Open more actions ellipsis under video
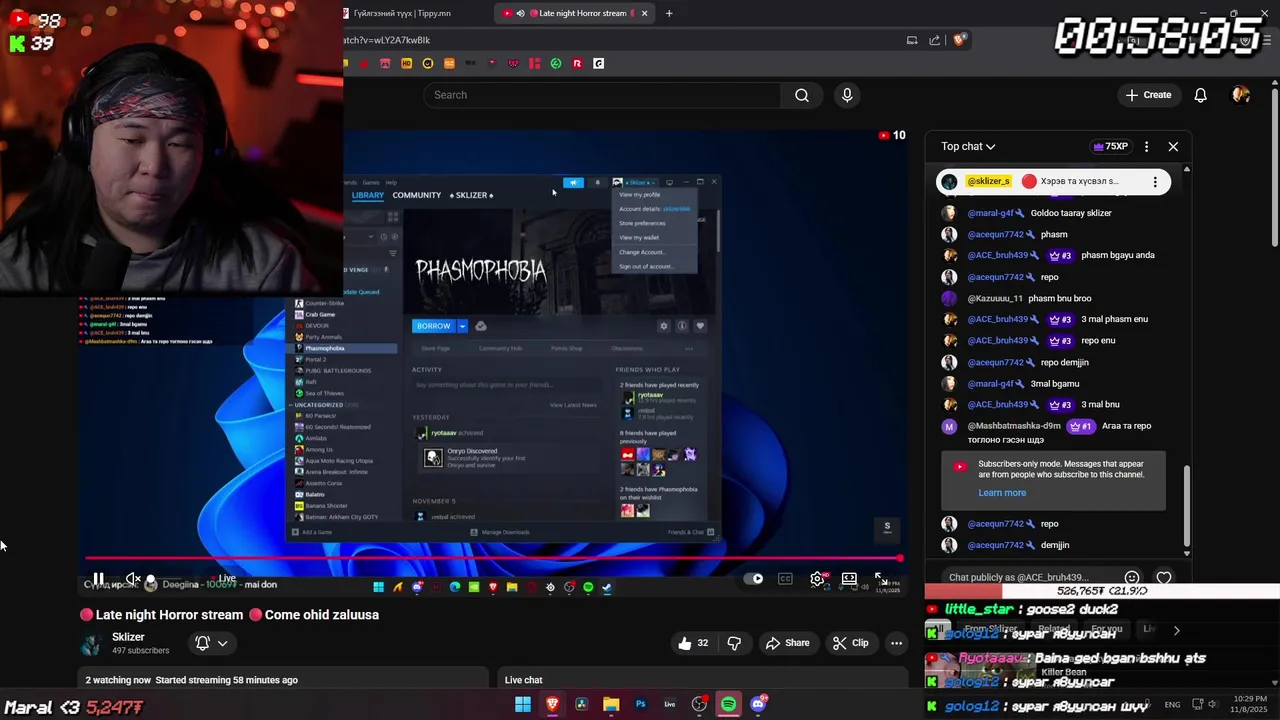Screen dimensions: 1280x720 (x=896, y=643)
